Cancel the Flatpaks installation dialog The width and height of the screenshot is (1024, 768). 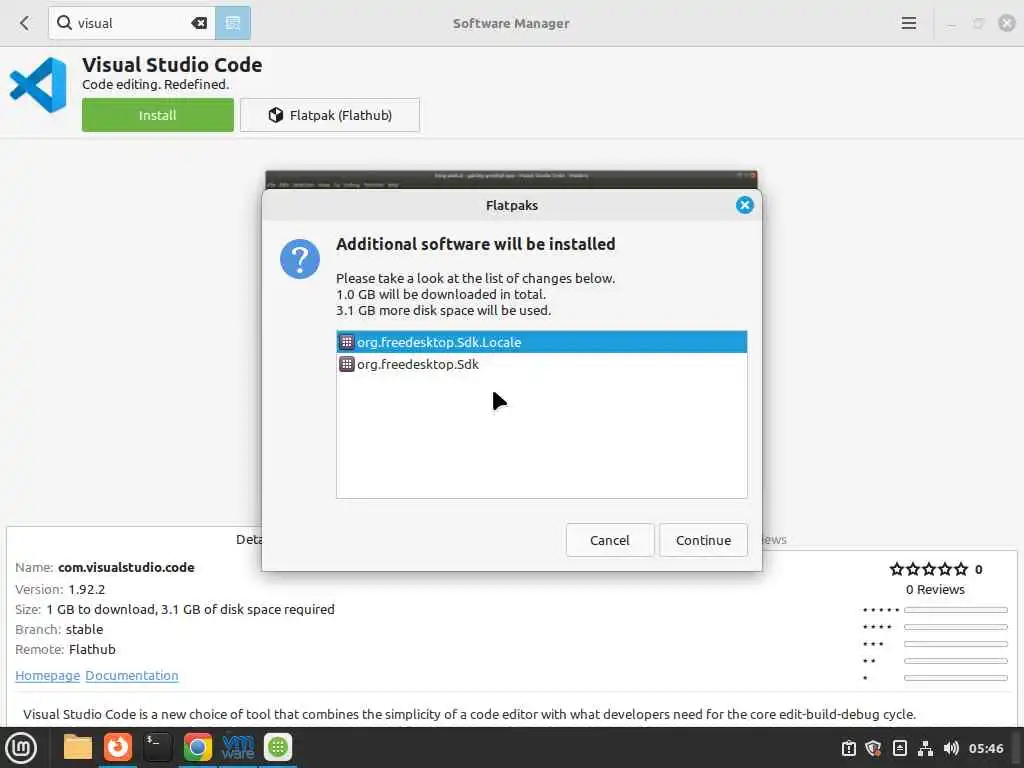tap(609, 540)
